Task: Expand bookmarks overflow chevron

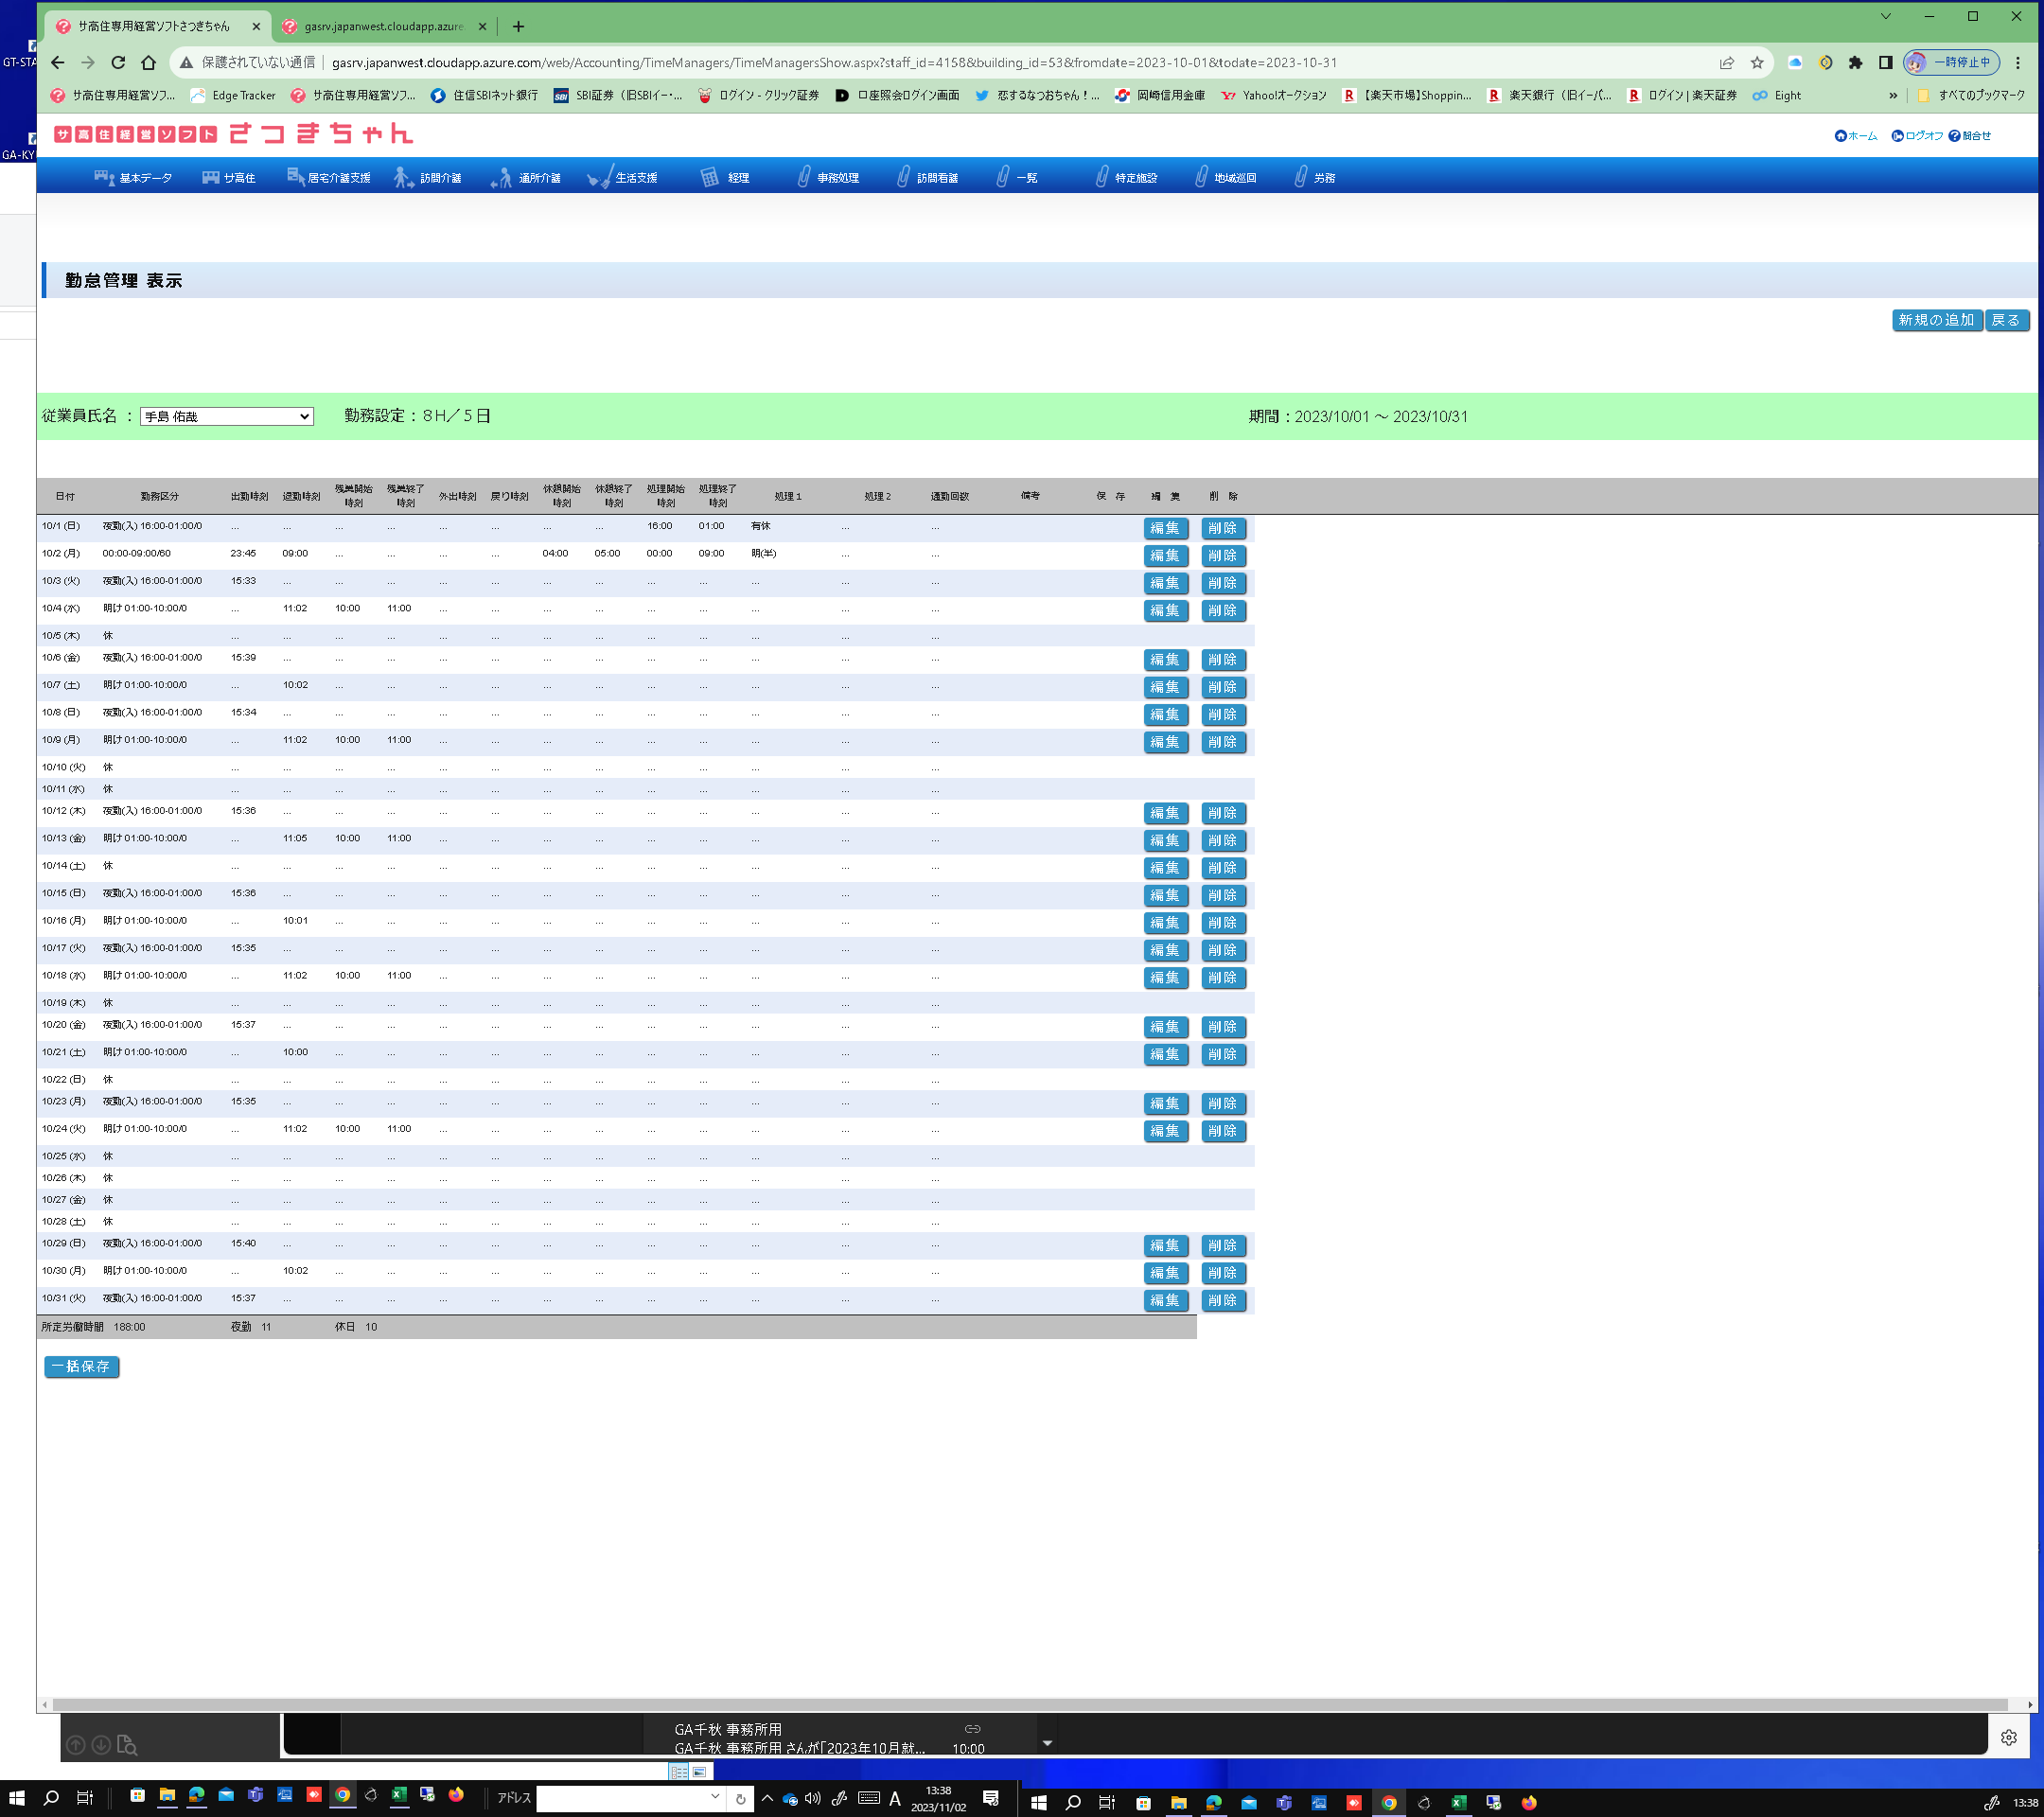Action: pos(1892,95)
